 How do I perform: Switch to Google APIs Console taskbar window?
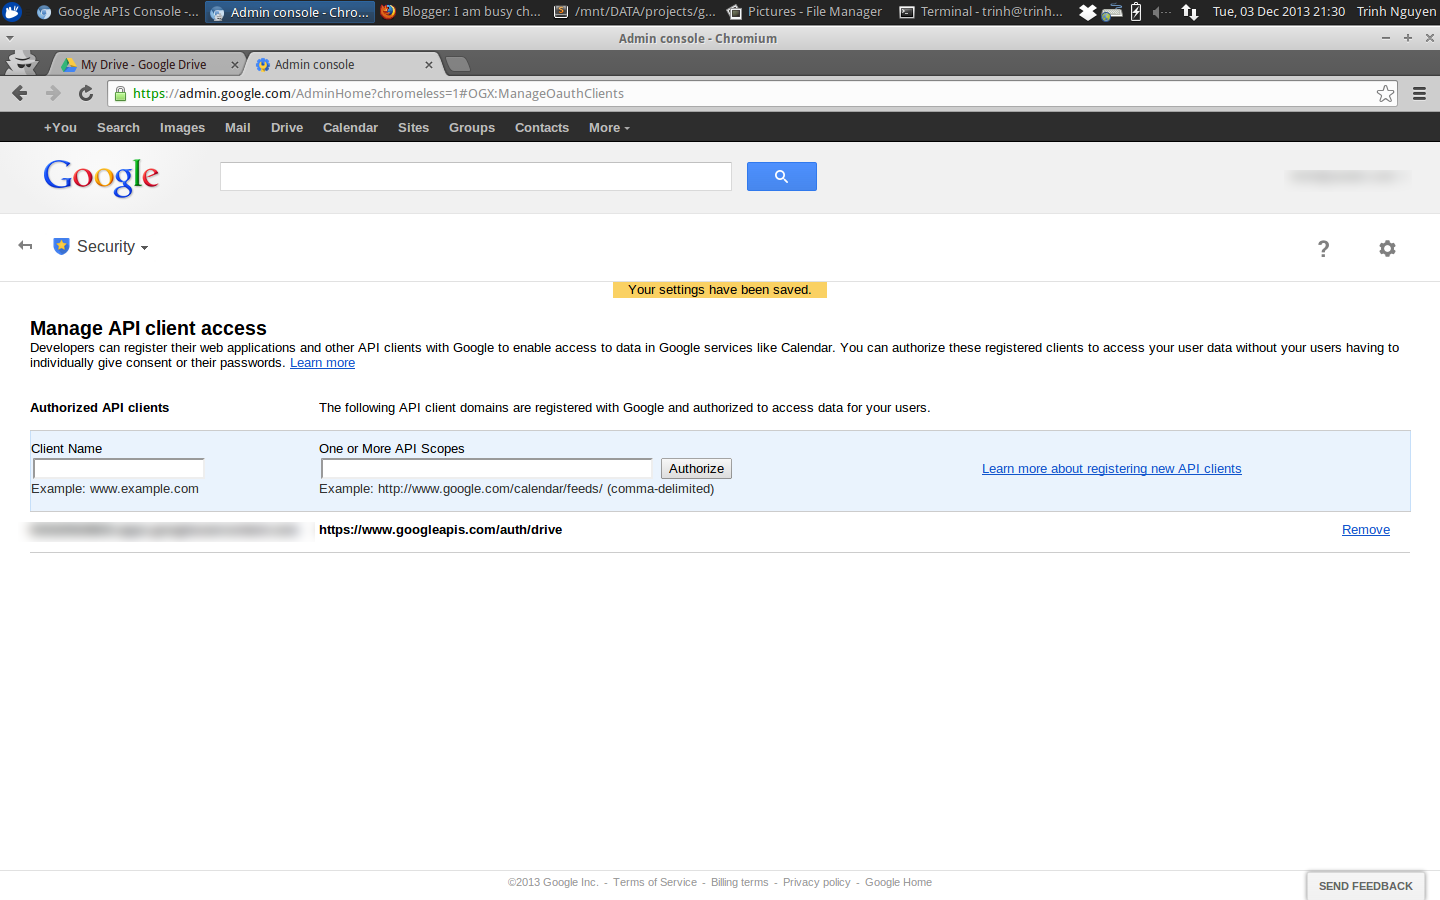pos(118,12)
